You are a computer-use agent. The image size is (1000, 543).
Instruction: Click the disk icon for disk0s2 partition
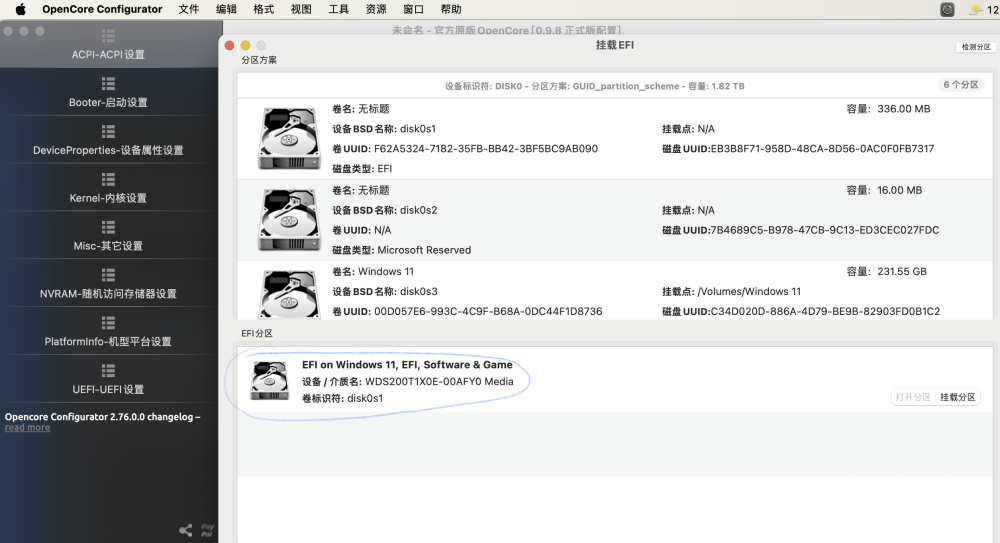[289, 219]
